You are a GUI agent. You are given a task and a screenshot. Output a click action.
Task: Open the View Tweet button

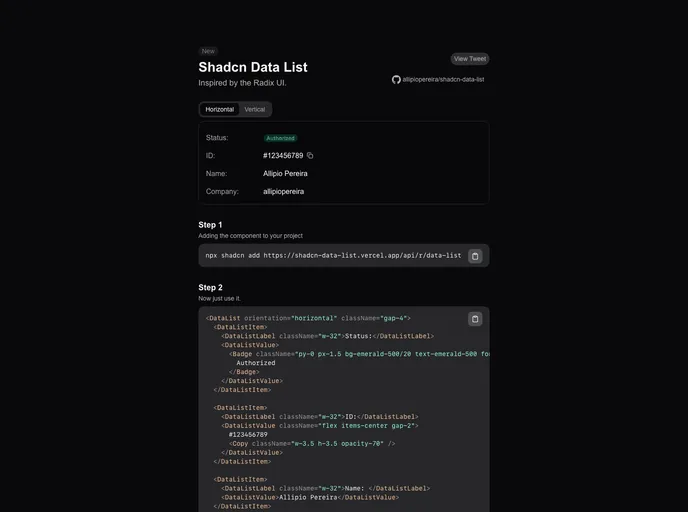coord(470,59)
